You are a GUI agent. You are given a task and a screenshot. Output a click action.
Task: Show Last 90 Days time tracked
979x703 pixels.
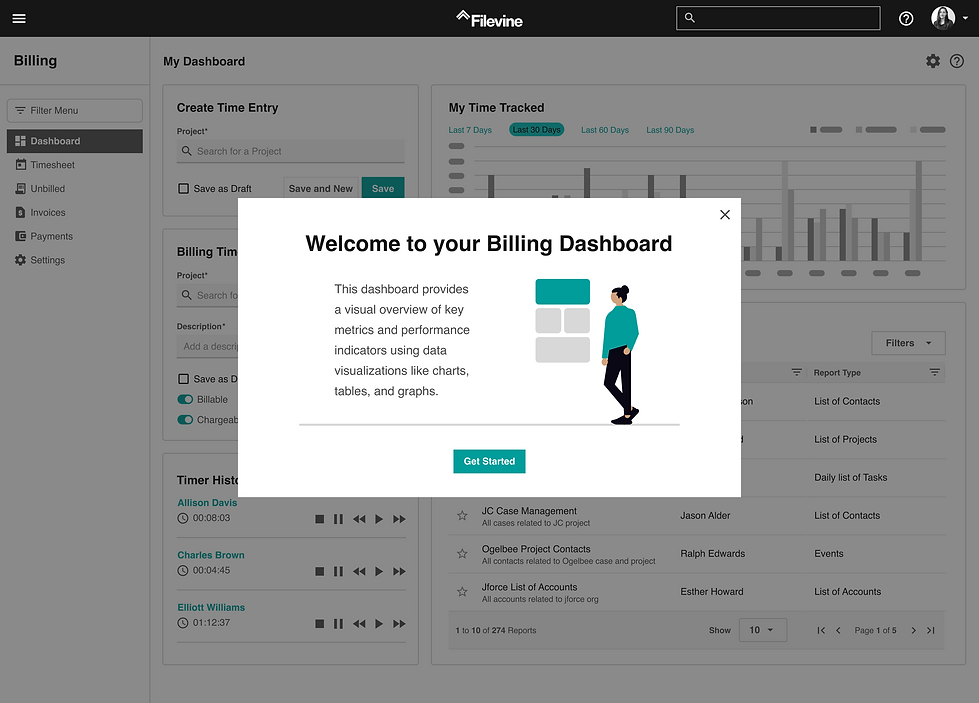click(670, 130)
